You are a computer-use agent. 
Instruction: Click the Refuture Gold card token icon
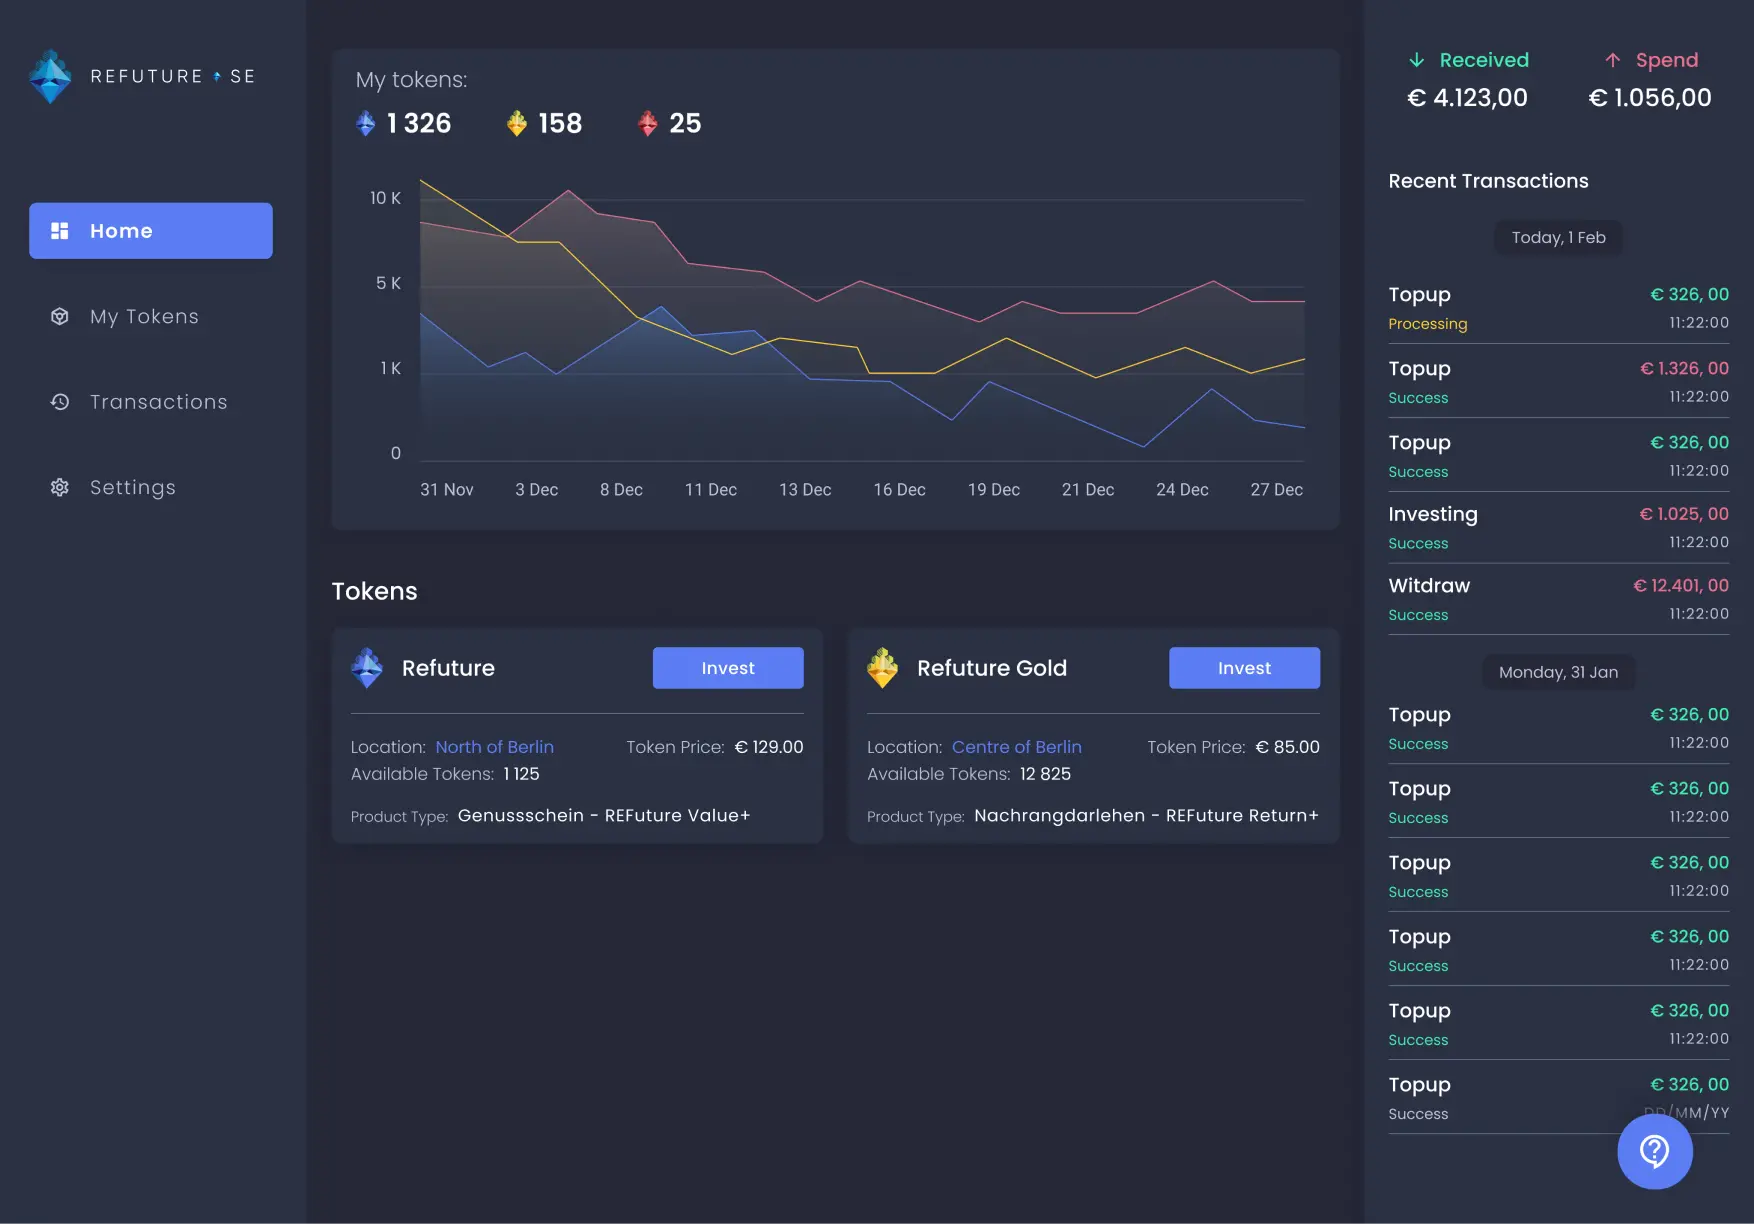[883, 668]
